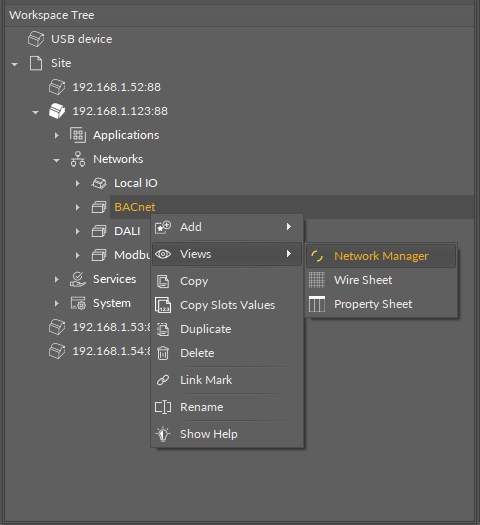Click the Delete trash icon
This screenshot has height=525, width=480.
click(x=163, y=353)
